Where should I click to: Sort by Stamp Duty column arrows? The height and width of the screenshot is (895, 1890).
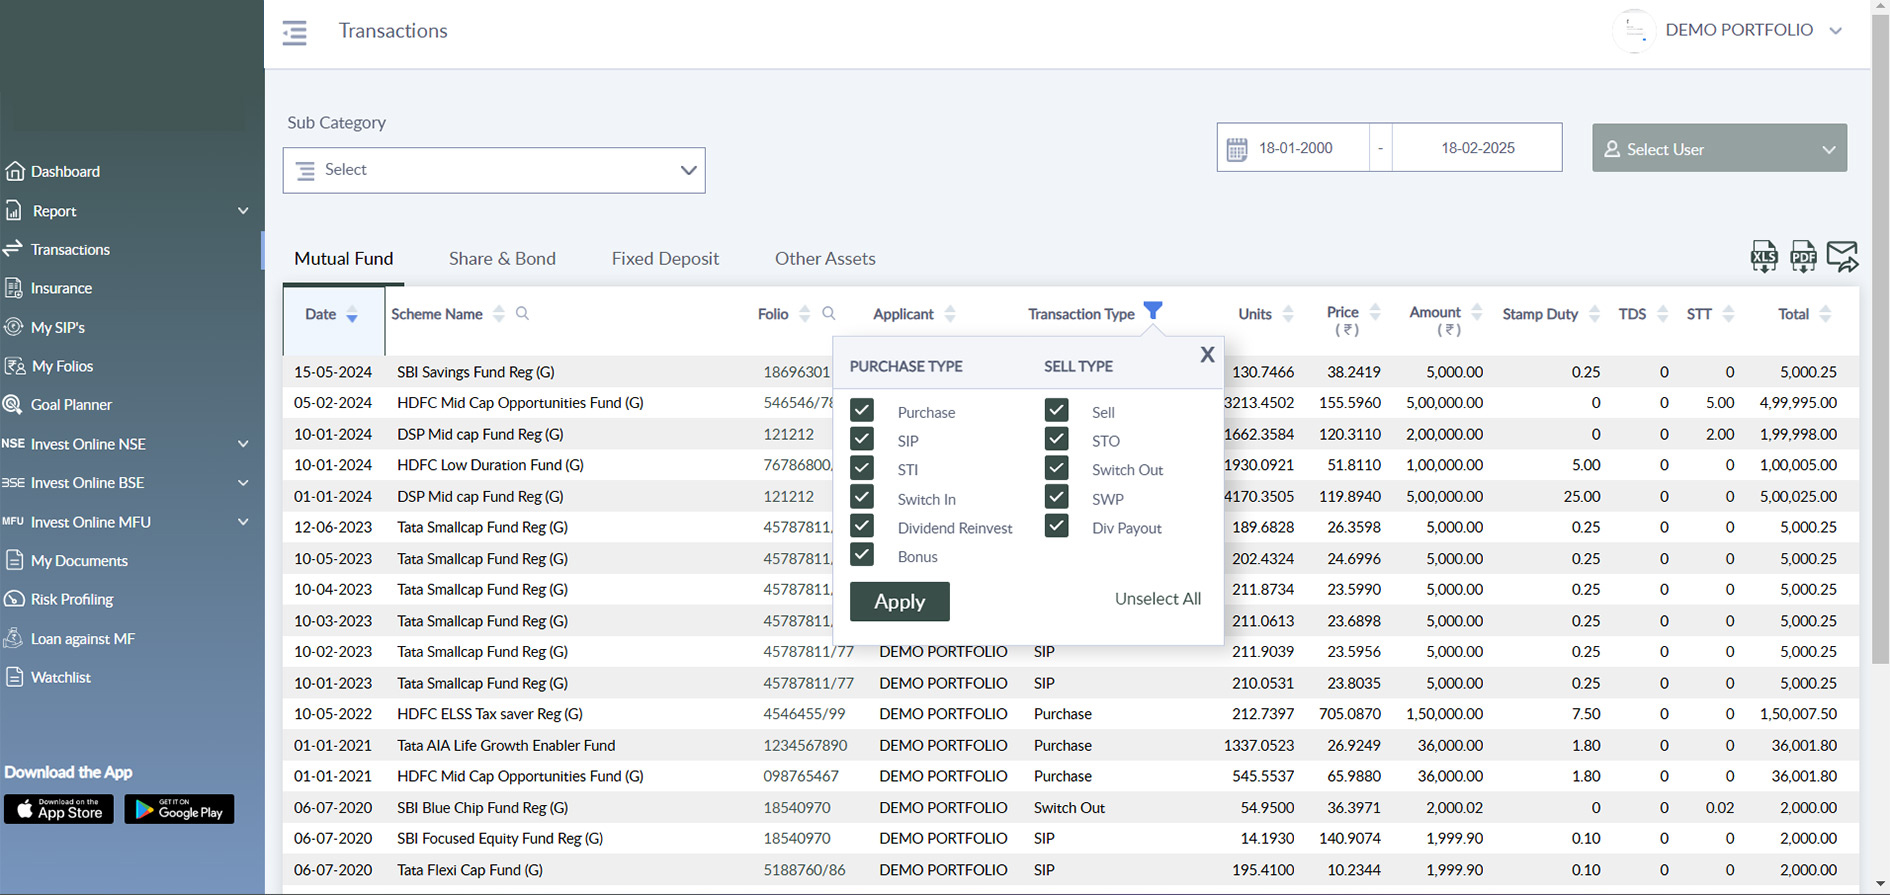tap(1594, 314)
